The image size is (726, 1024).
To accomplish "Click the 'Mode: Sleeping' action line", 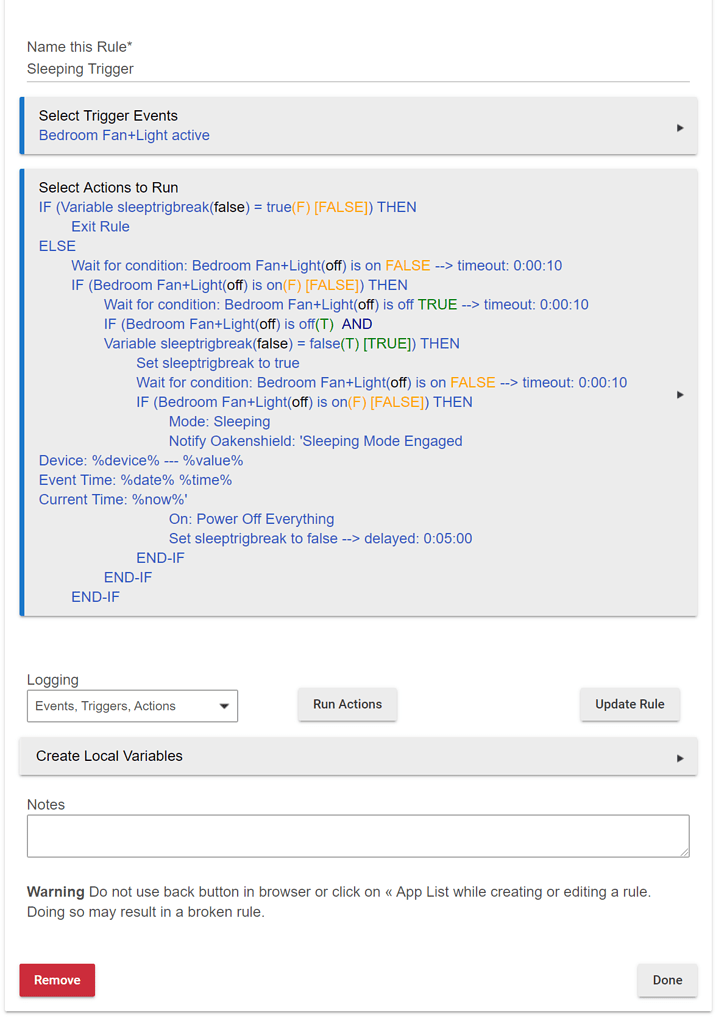I will [x=219, y=422].
